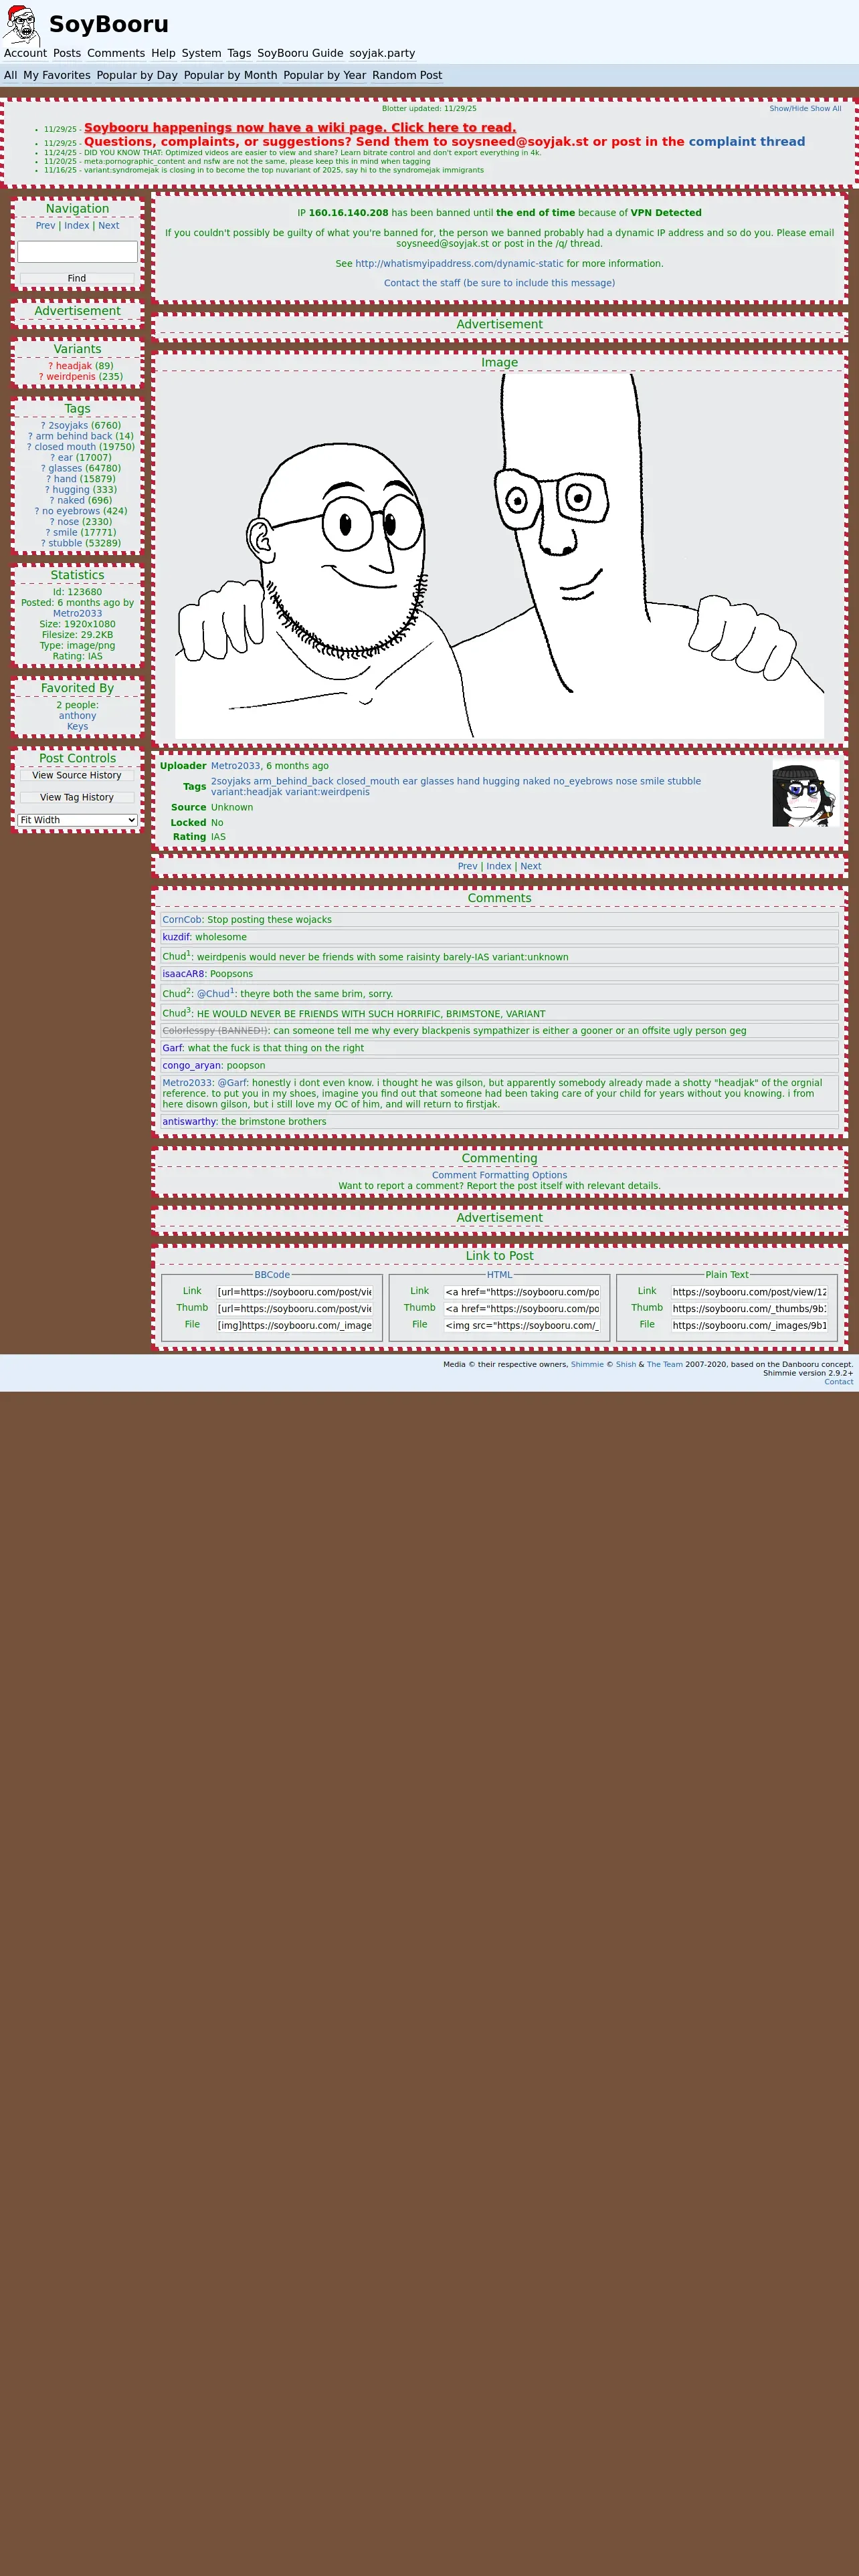Open the whatismyipaddress dynamic-static link

click(459, 264)
